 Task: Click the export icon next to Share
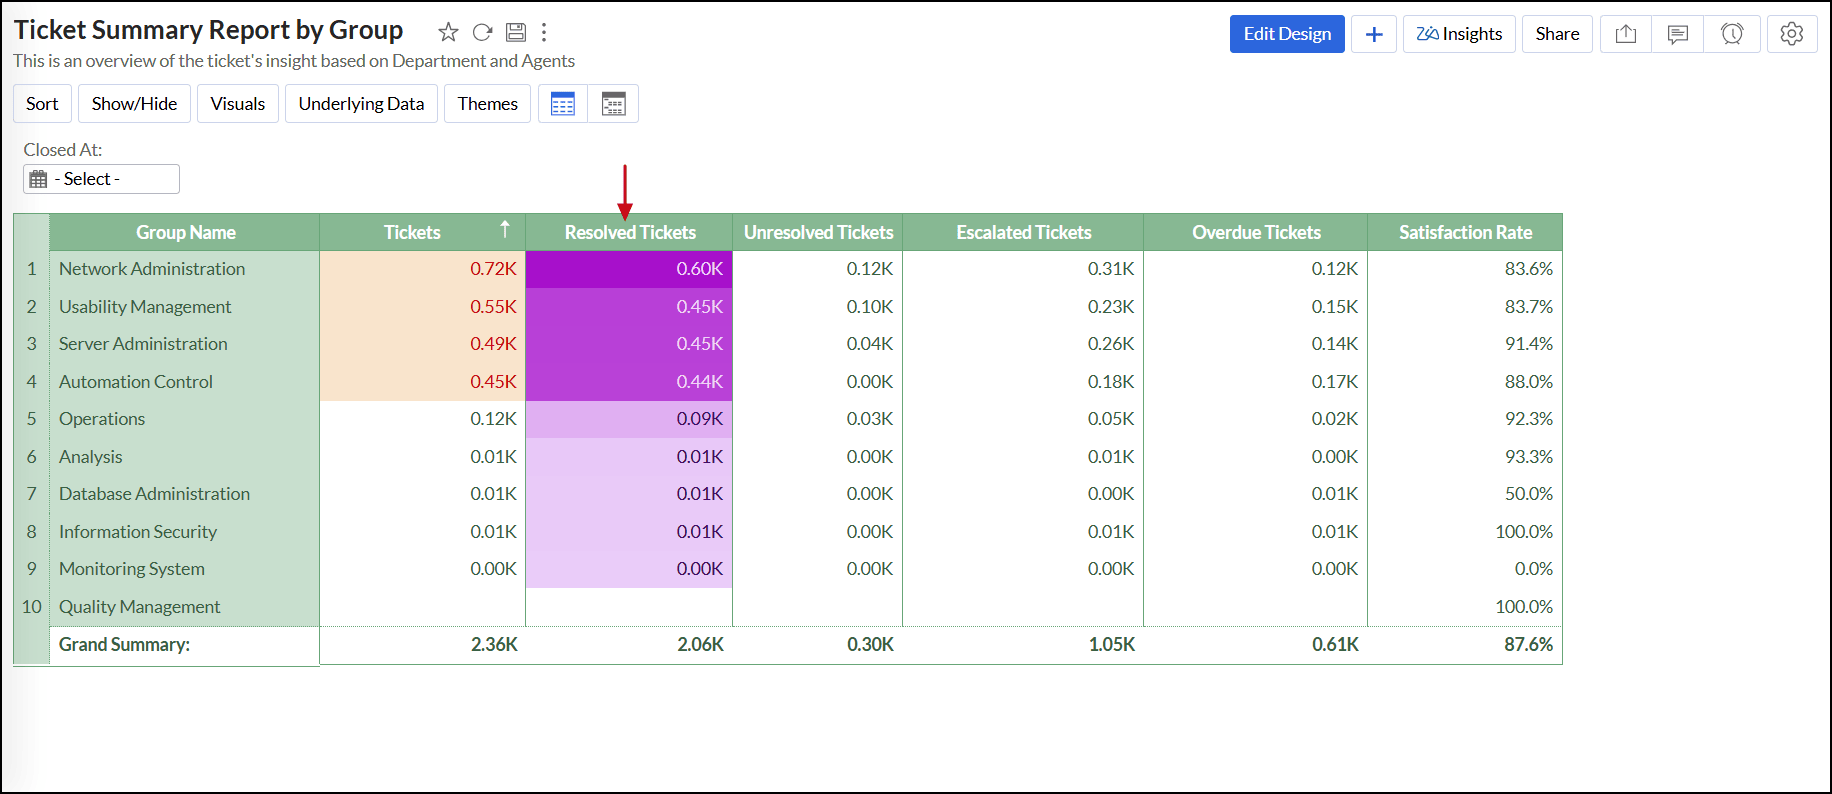(1626, 34)
